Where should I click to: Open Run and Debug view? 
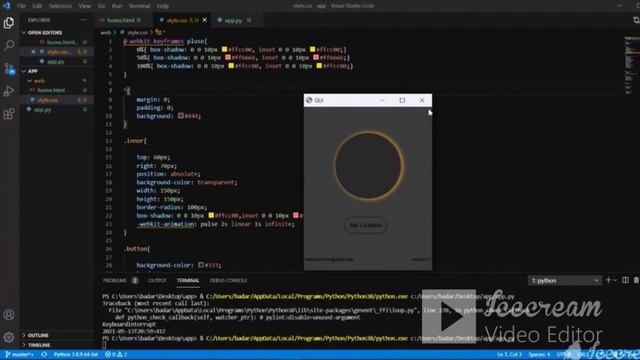(x=9, y=91)
